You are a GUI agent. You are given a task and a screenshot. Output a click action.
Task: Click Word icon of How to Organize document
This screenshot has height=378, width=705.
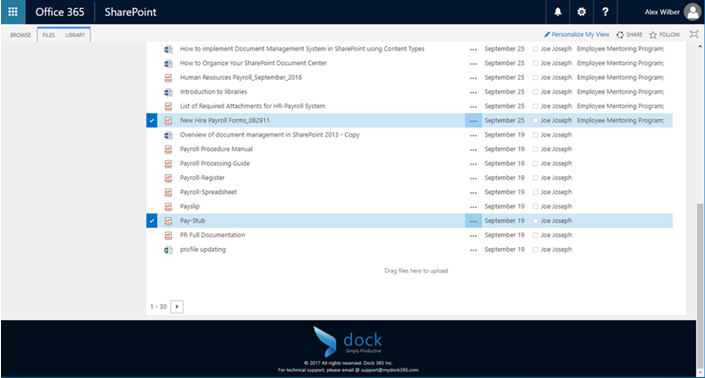click(168, 63)
